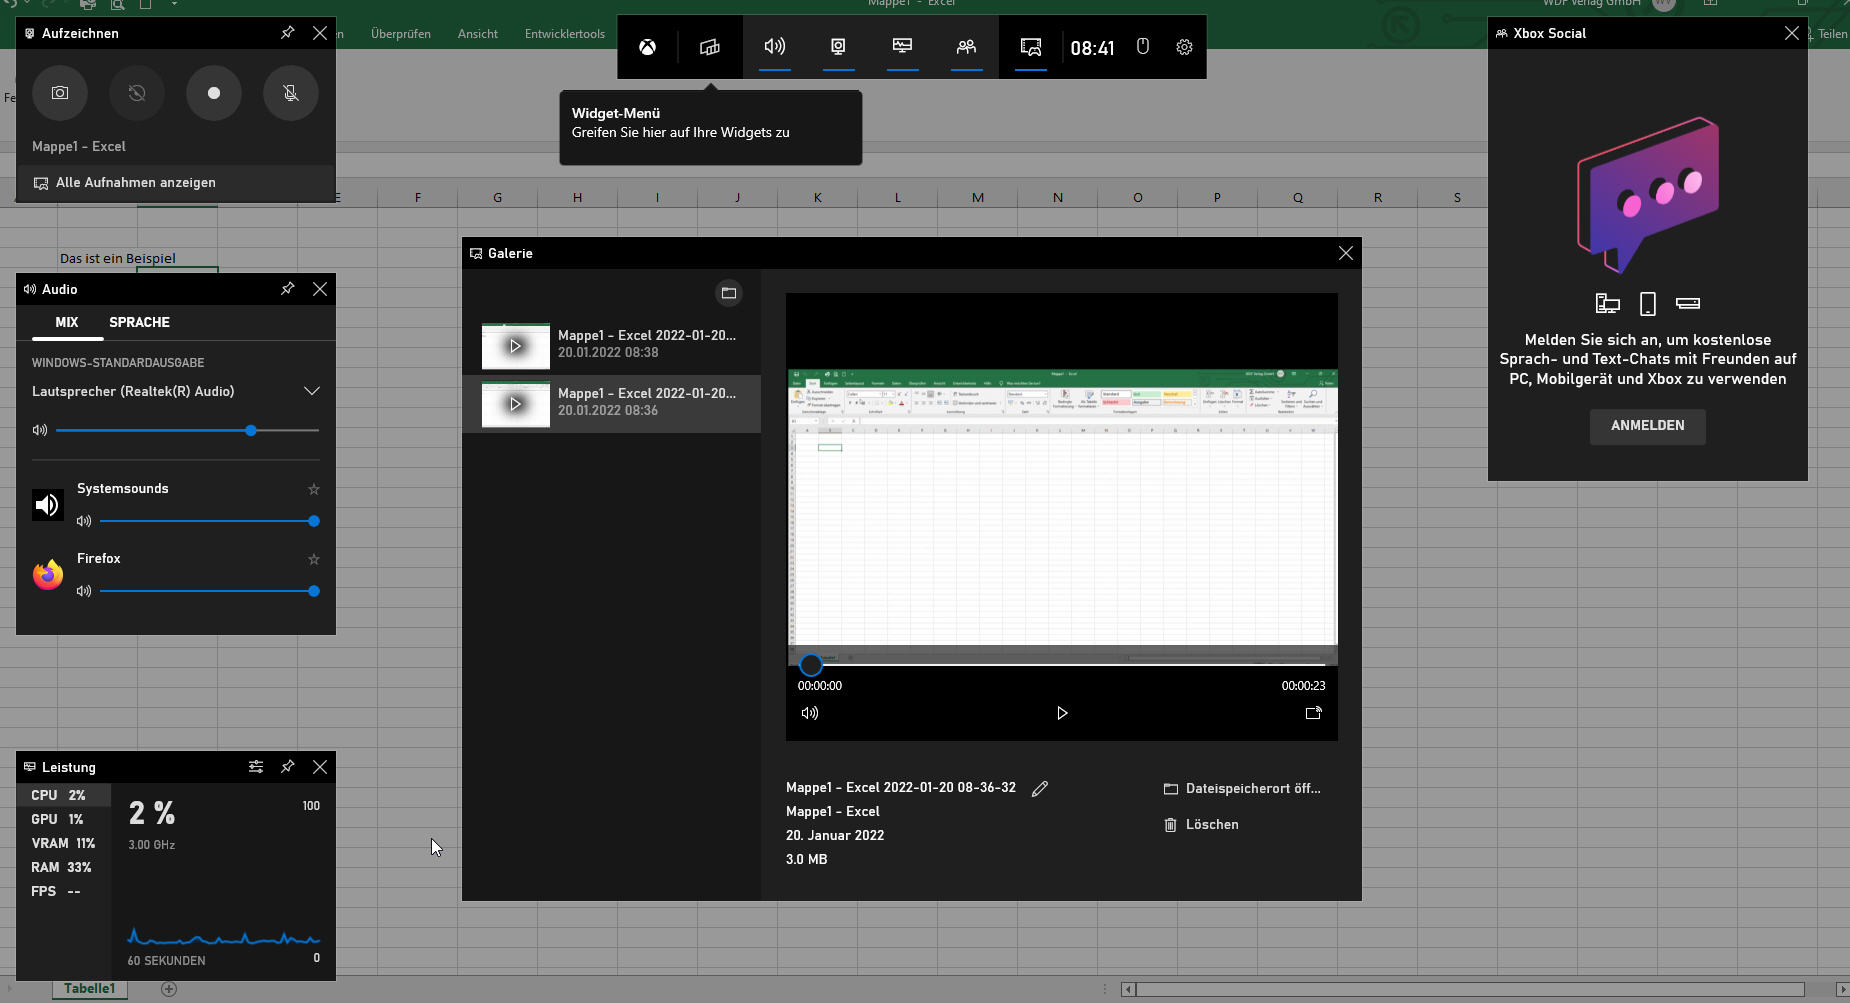The width and height of the screenshot is (1850, 1003).
Task: Mute the Firefox speaker icon
Action: coord(84,591)
